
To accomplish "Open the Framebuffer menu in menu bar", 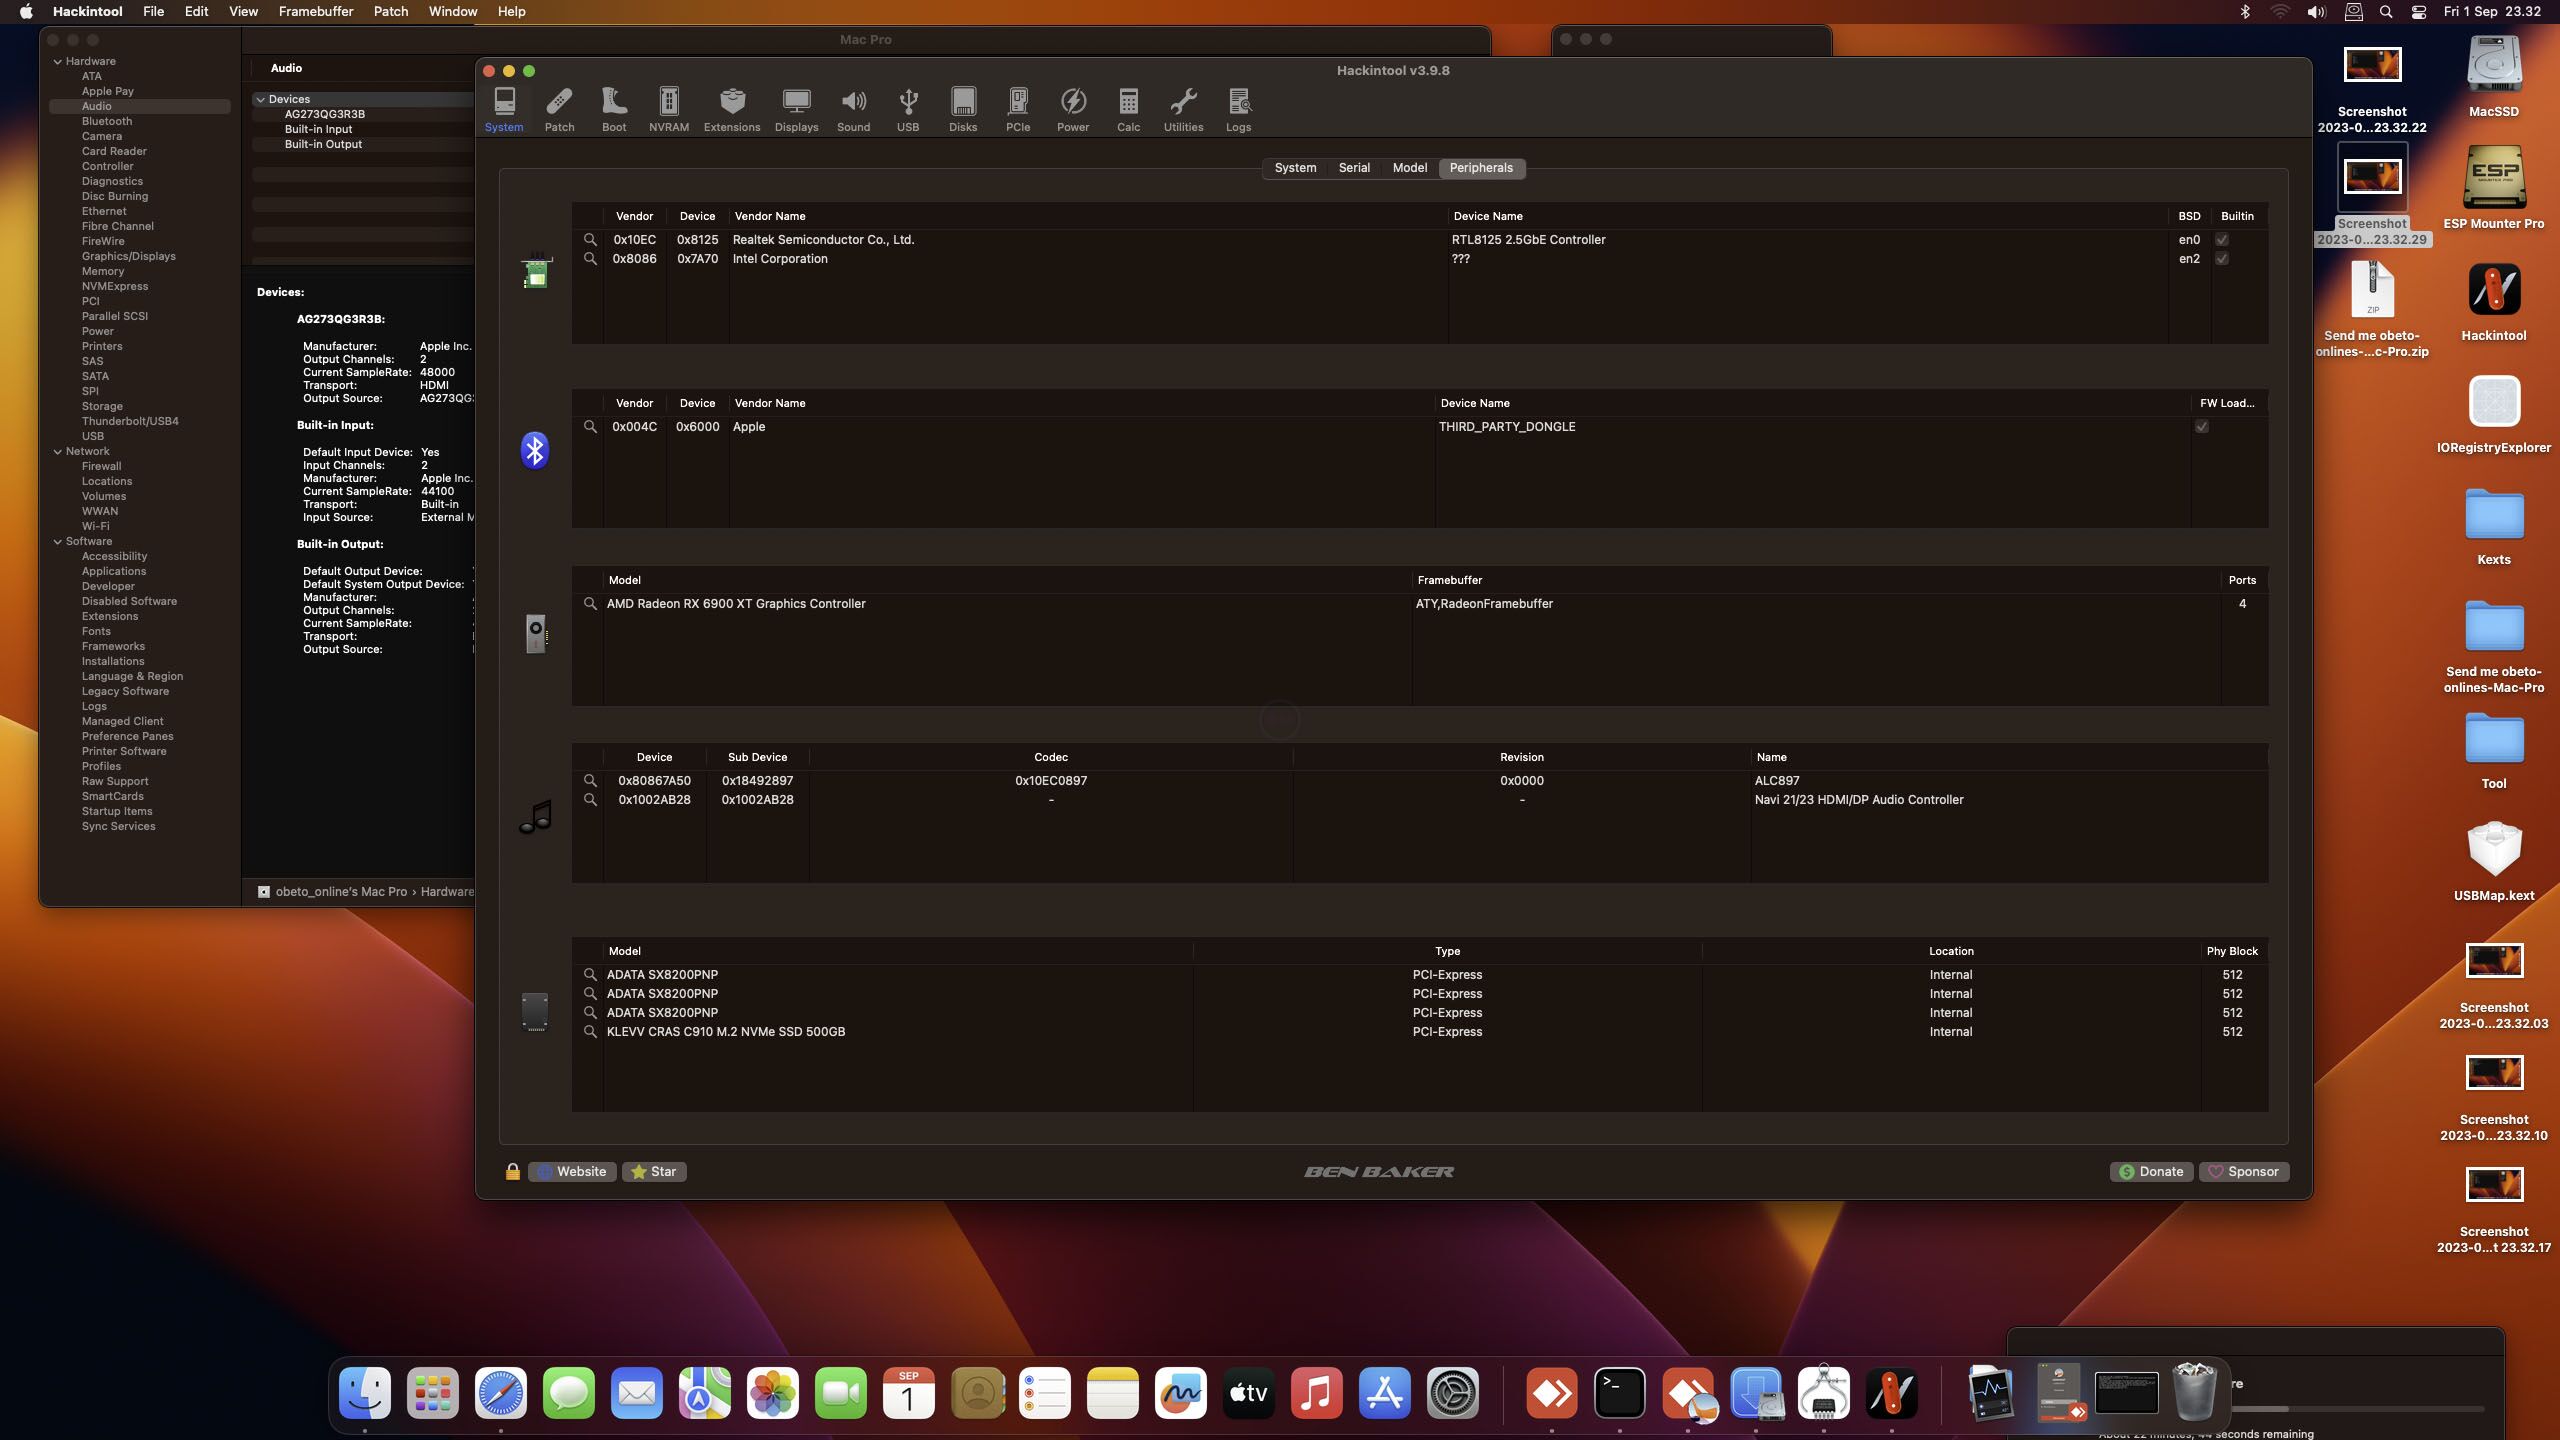I will (315, 11).
